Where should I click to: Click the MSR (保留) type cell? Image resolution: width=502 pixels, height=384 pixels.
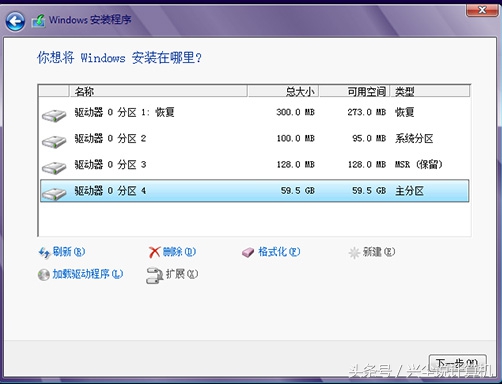pos(419,164)
